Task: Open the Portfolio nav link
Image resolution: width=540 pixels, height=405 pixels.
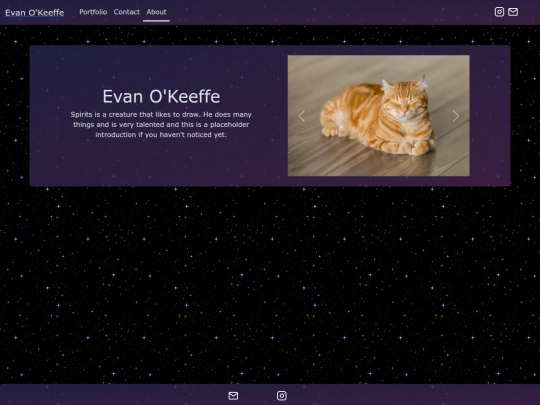Action: tap(93, 12)
